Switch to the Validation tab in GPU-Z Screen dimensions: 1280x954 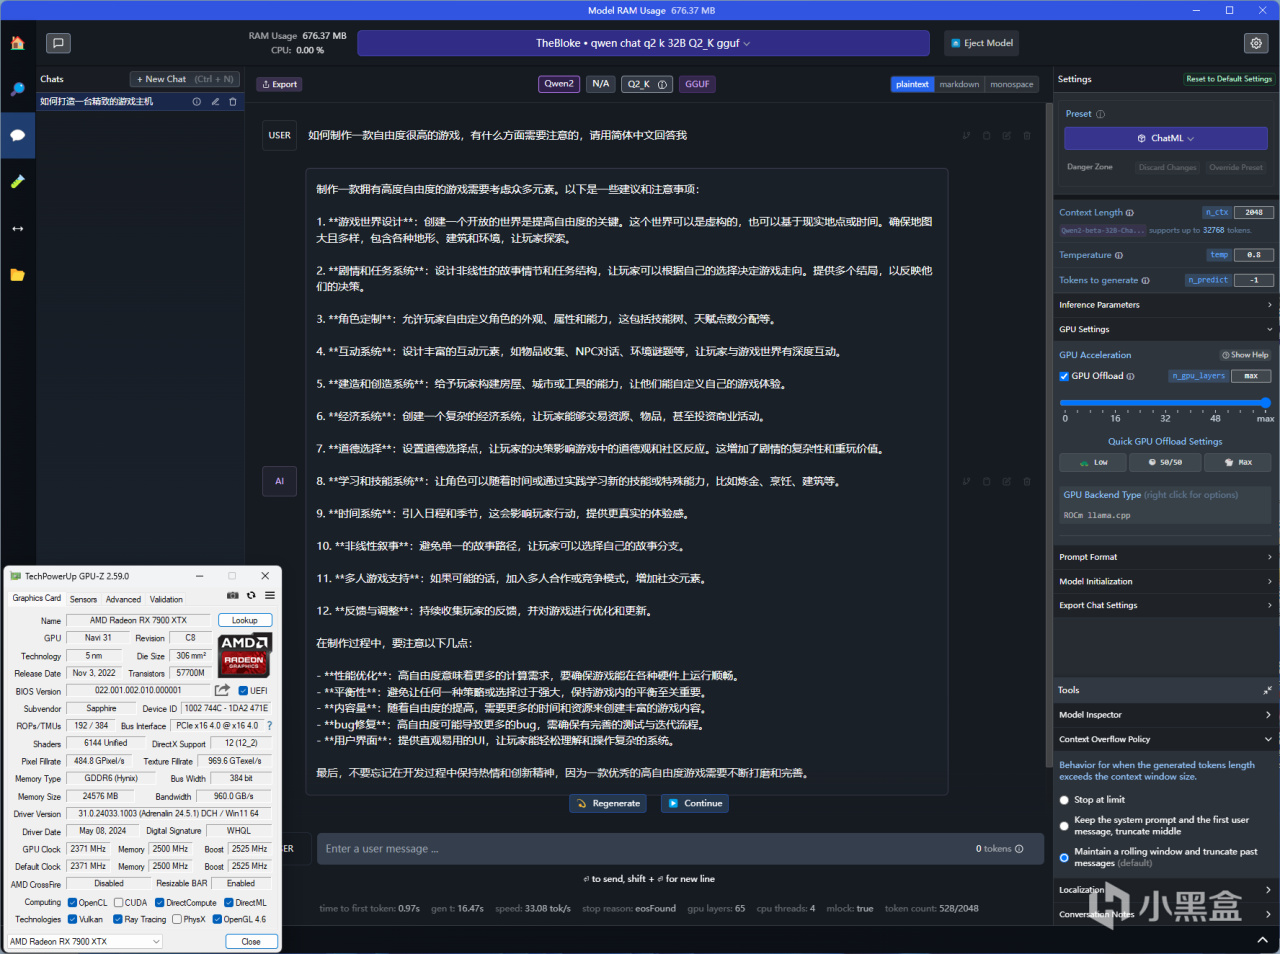tap(166, 599)
